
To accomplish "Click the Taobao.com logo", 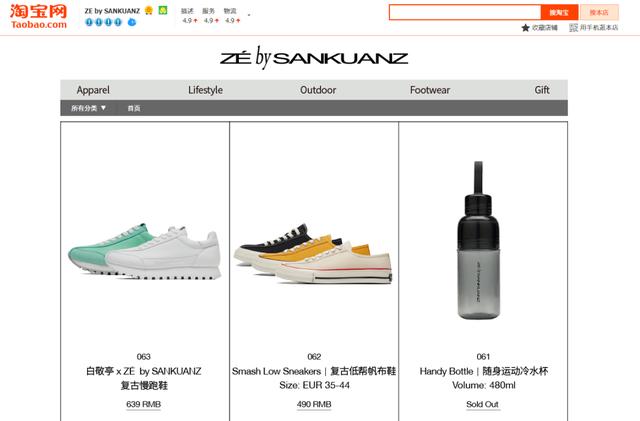I will click(38, 16).
